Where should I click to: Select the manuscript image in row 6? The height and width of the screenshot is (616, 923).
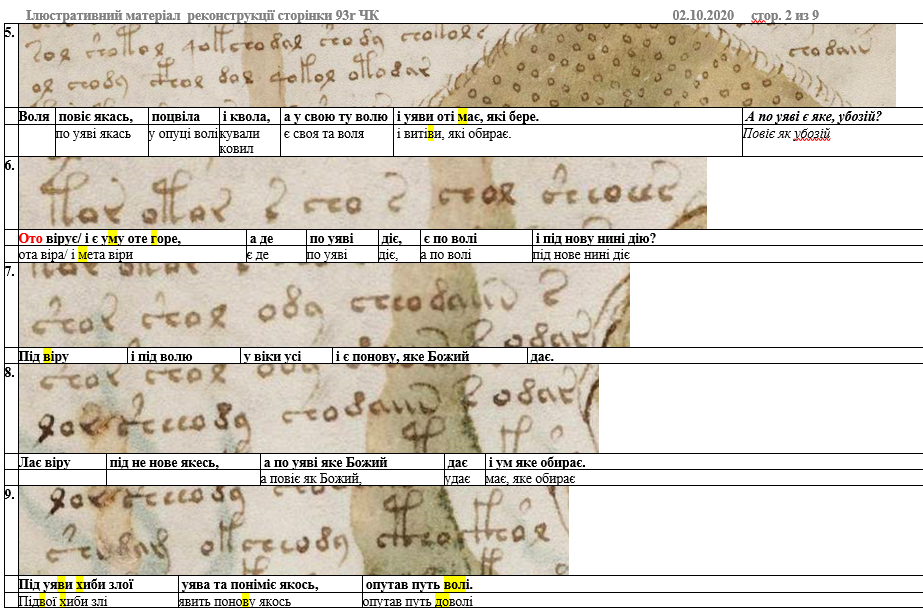(363, 193)
